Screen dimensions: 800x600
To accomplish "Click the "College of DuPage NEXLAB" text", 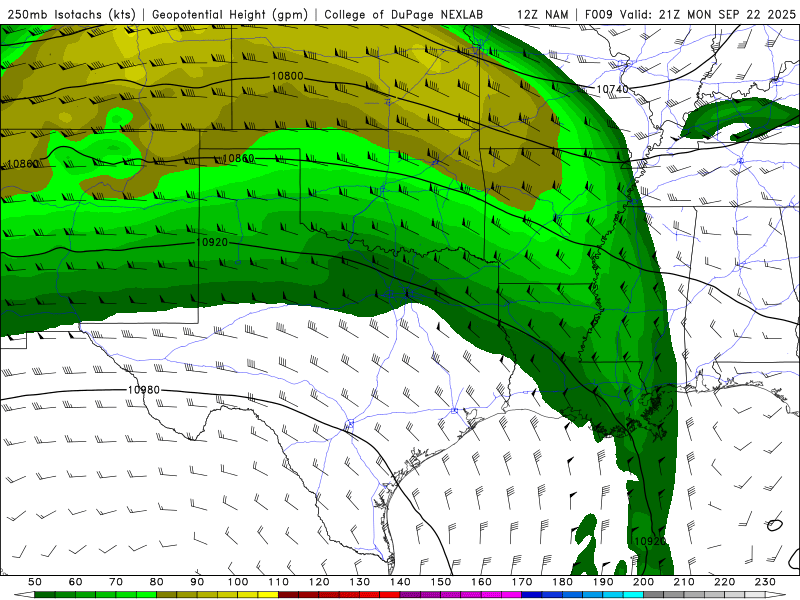I will point(404,14).
